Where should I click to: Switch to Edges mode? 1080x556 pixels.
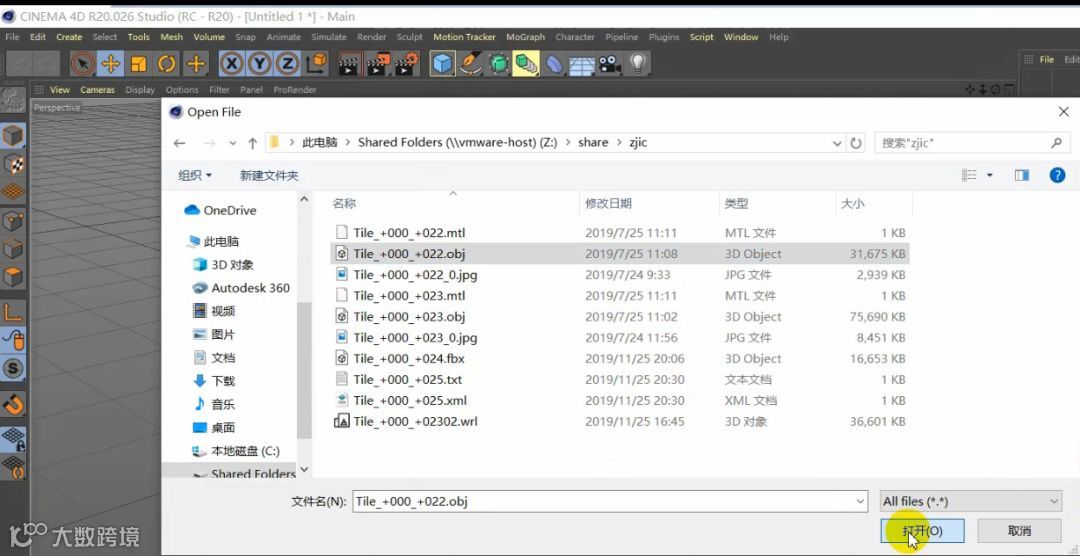click(x=14, y=249)
